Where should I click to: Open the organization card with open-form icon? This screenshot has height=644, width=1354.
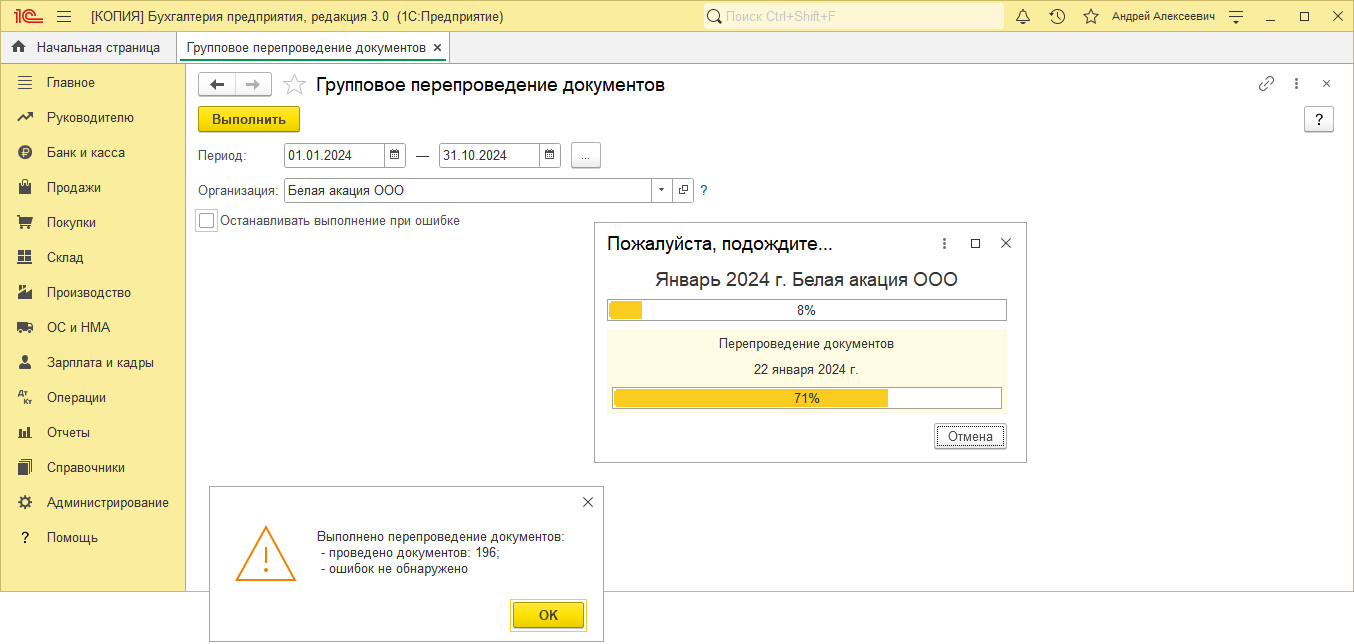click(684, 190)
